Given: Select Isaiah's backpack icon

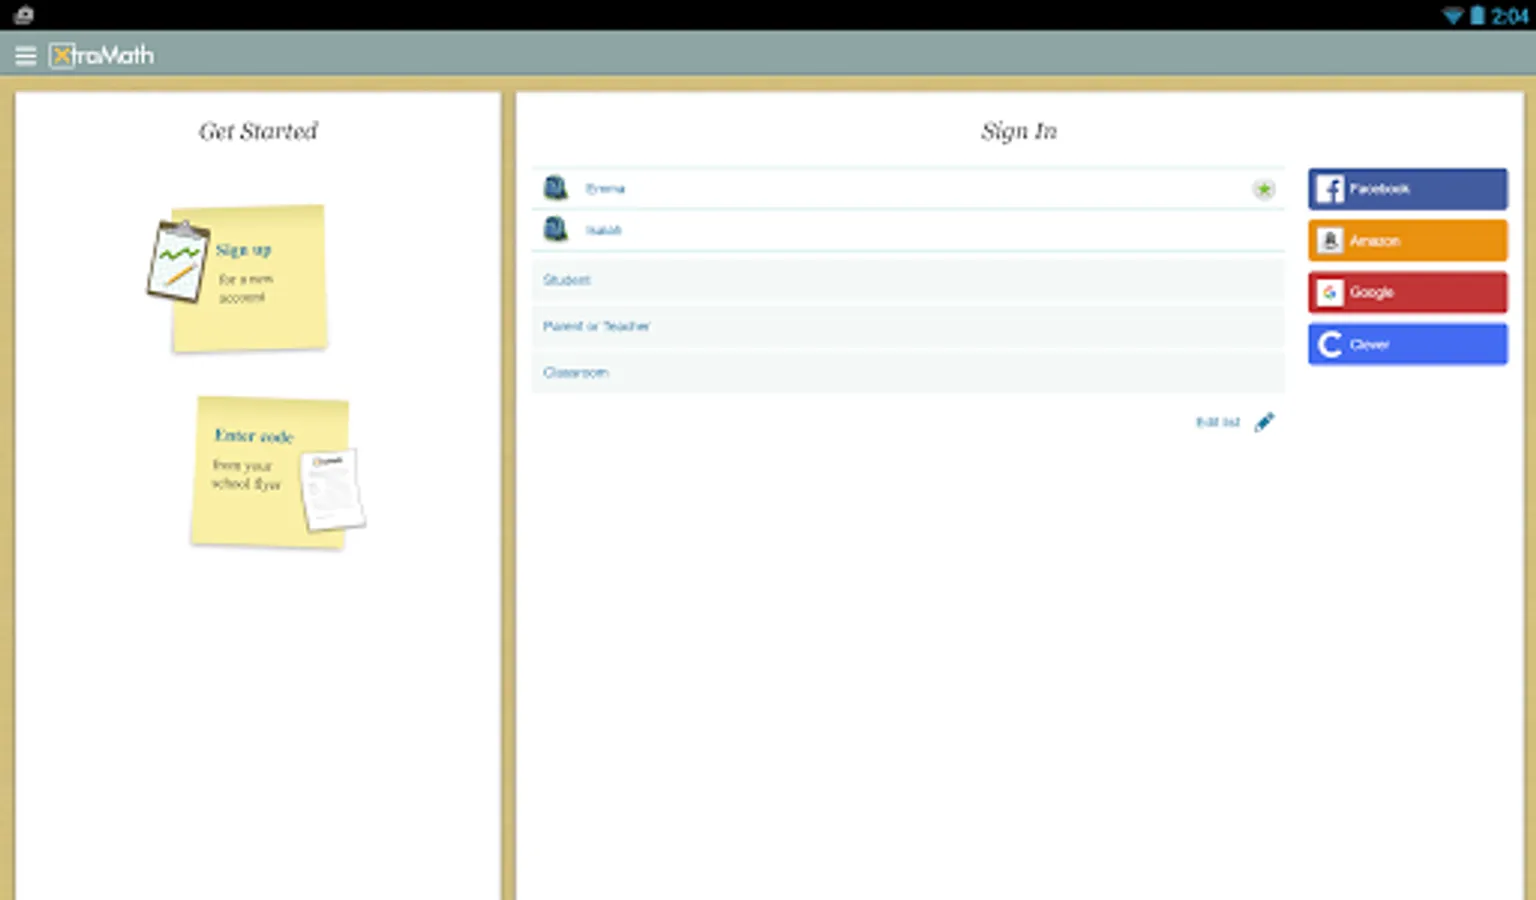Looking at the screenshot, I should pos(555,230).
